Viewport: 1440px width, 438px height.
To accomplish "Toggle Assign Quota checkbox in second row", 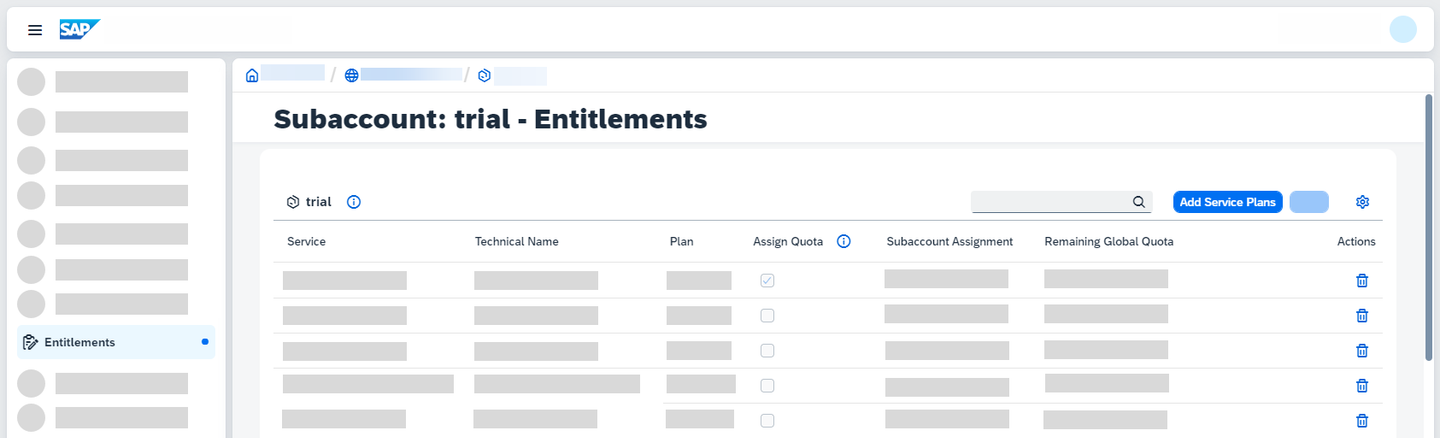I will [x=767, y=316].
